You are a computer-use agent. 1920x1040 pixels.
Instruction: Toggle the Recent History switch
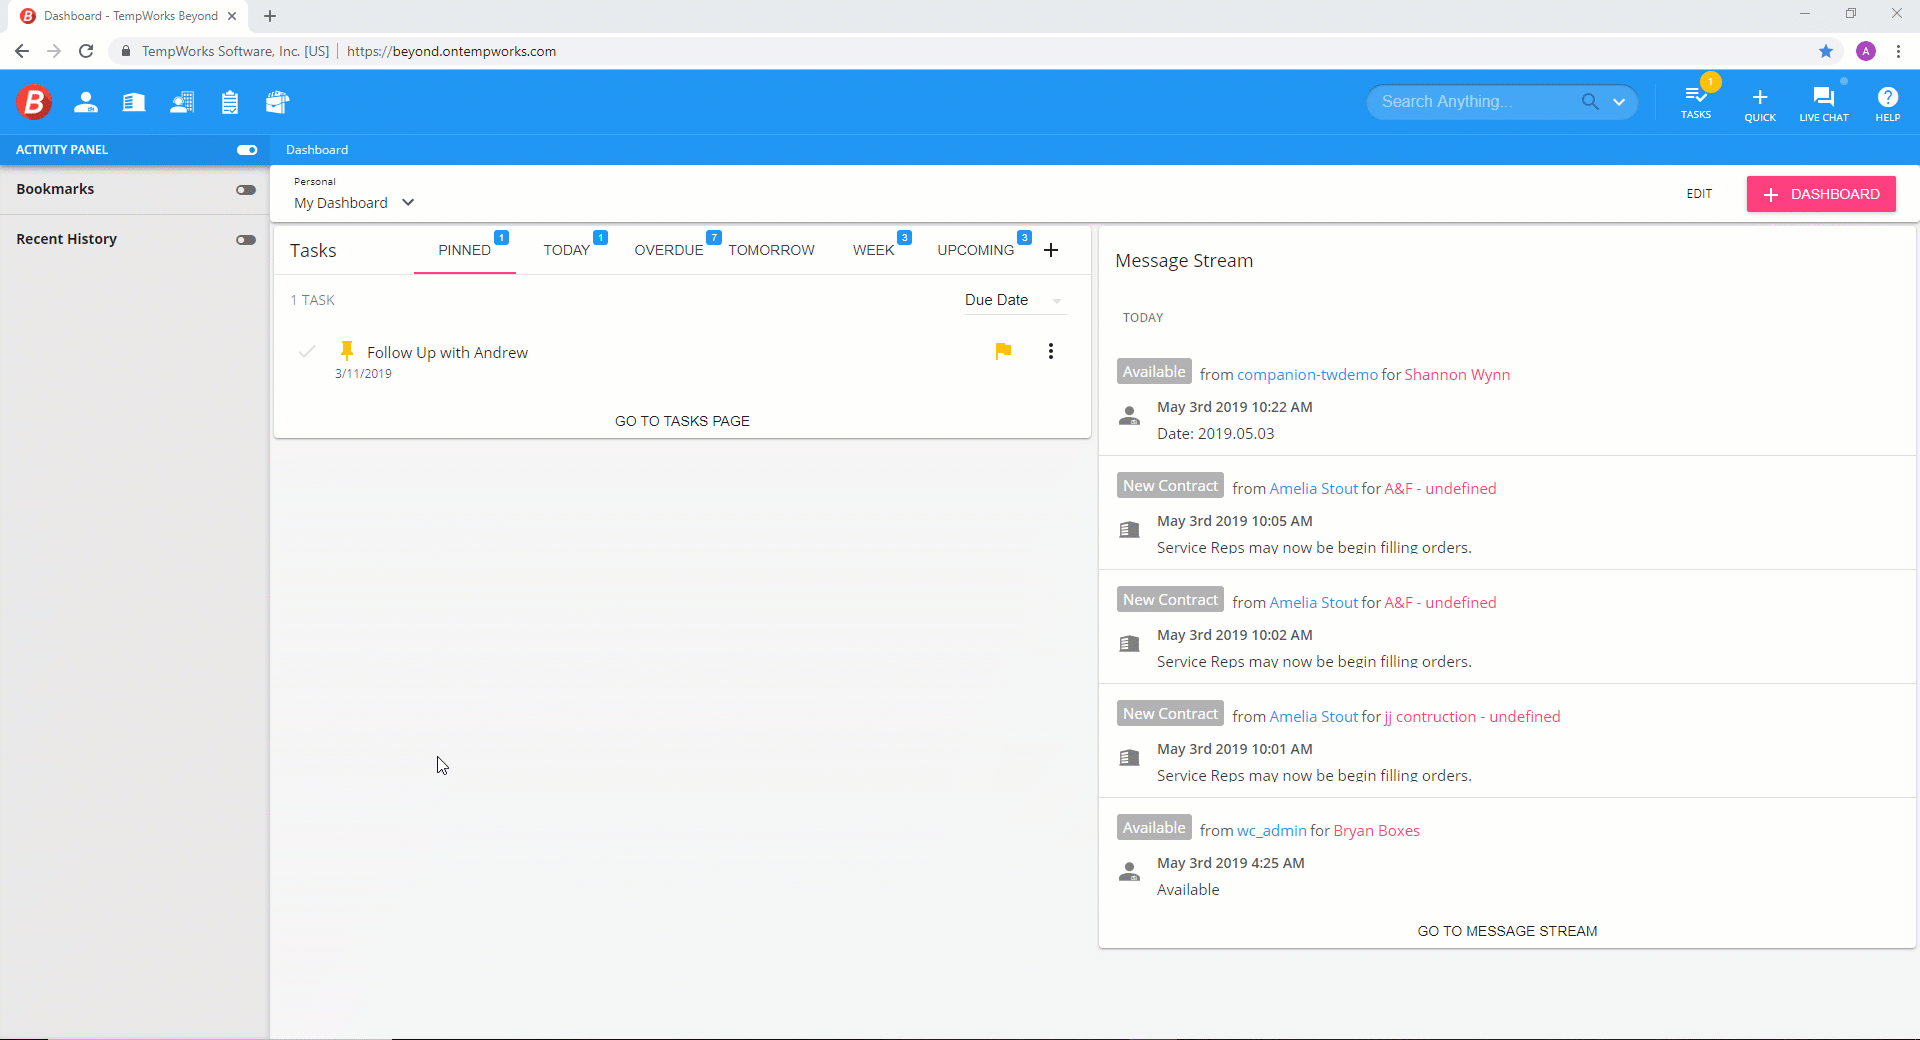[x=246, y=240]
